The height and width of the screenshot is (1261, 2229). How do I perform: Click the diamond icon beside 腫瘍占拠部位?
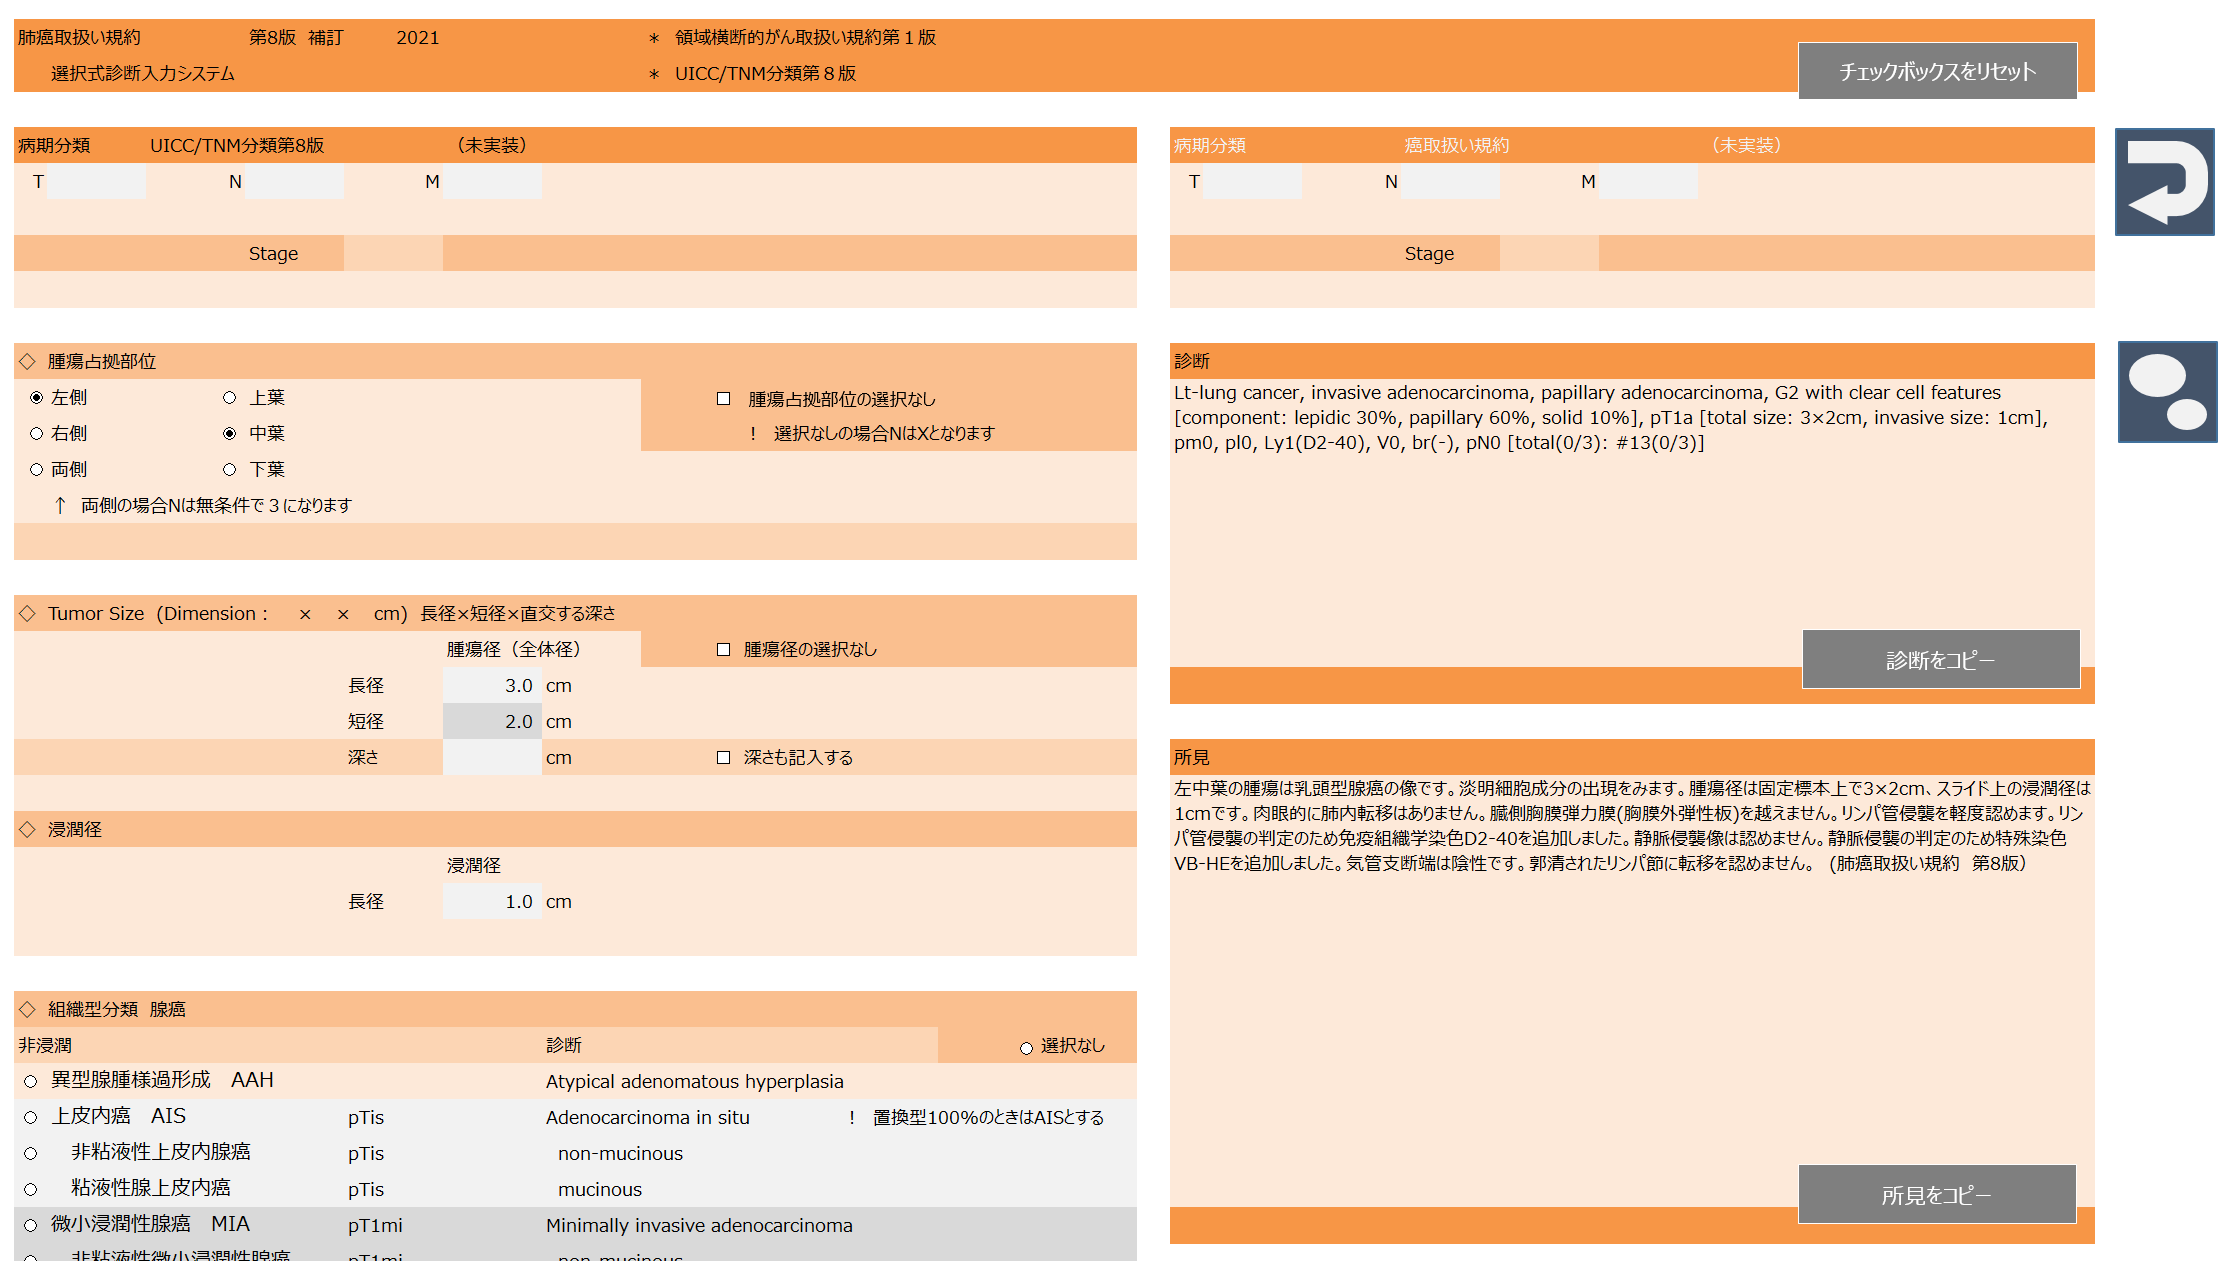[28, 361]
